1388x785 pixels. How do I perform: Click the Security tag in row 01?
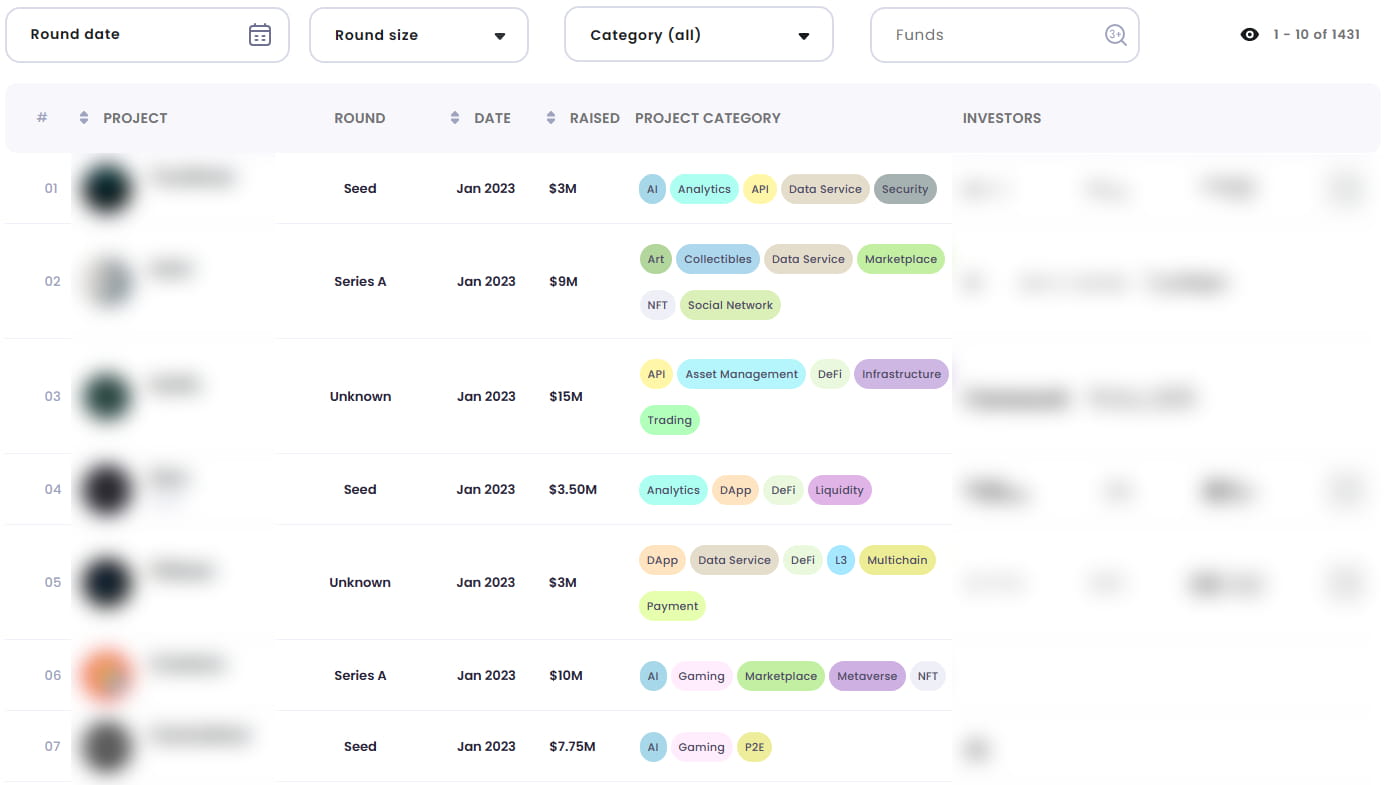tap(905, 189)
